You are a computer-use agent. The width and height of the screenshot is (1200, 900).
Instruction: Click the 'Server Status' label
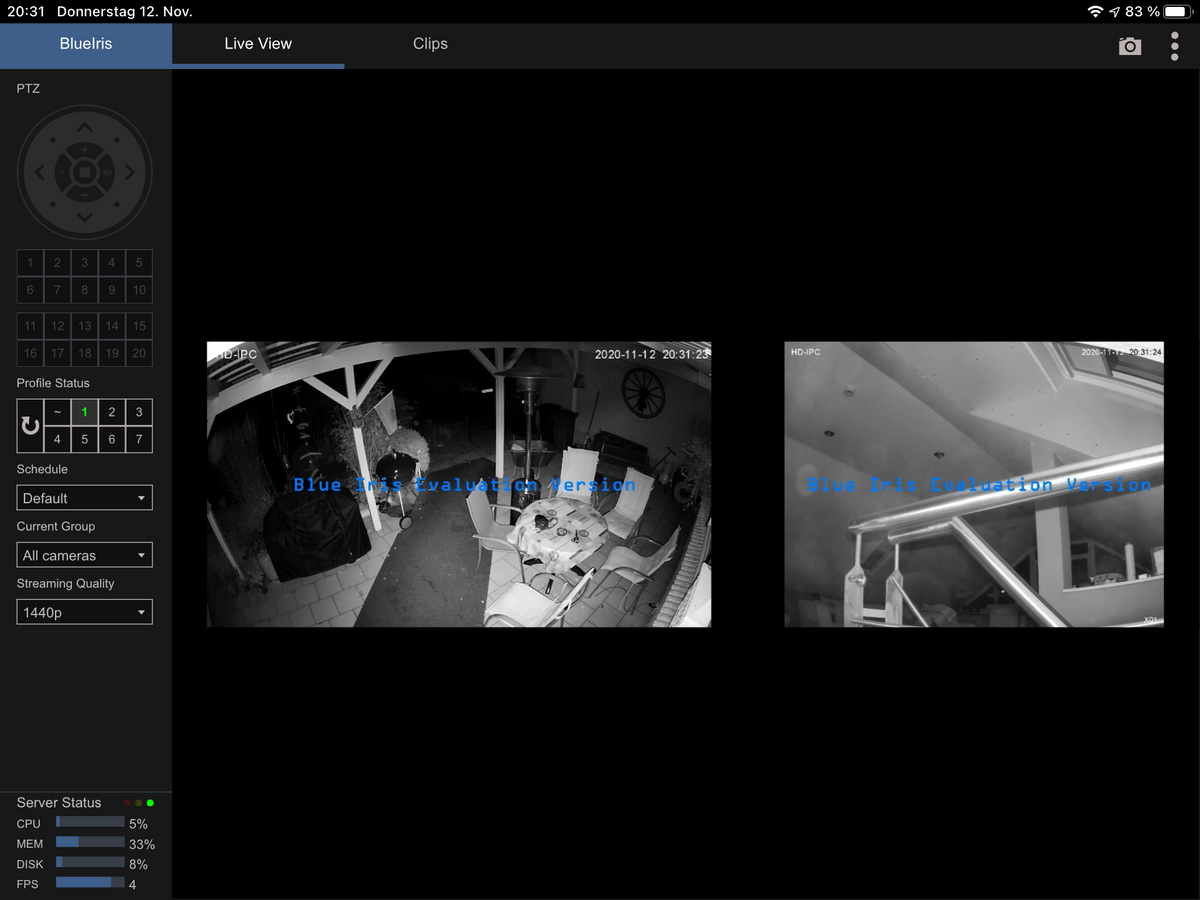59,803
